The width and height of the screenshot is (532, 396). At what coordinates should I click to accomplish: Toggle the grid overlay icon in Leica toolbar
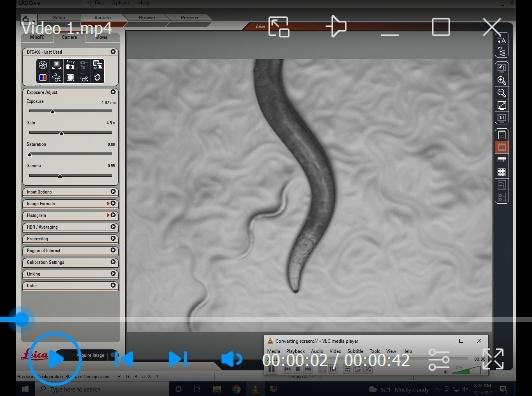click(x=502, y=172)
